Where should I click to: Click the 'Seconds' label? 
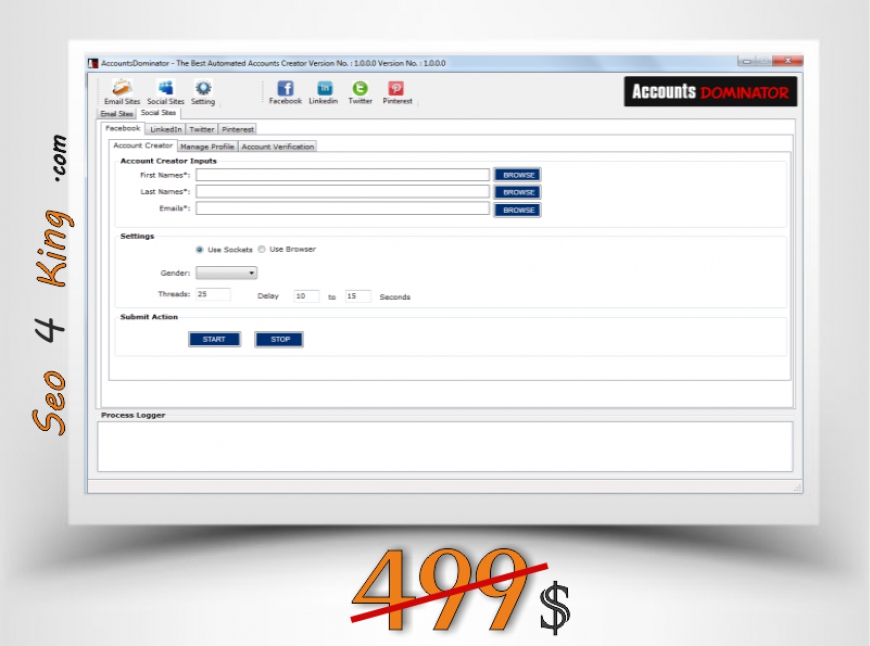[395, 297]
